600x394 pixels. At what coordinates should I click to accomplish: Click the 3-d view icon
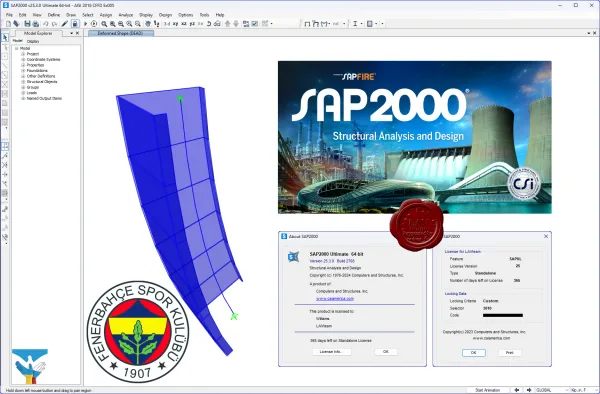click(x=167, y=24)
